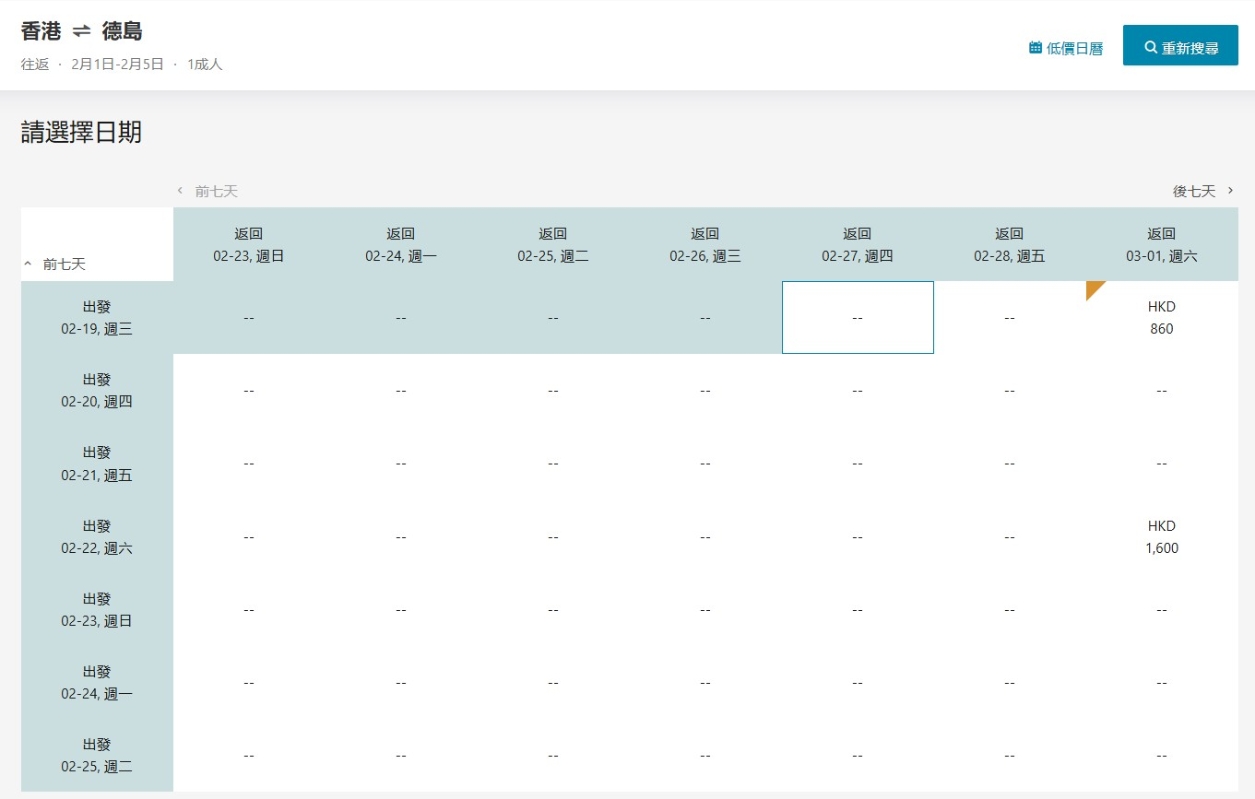The width and height of the screenshot is (1255, 799).
Task: Select departure row 02-22 週六
Action: tap(97, 537)
